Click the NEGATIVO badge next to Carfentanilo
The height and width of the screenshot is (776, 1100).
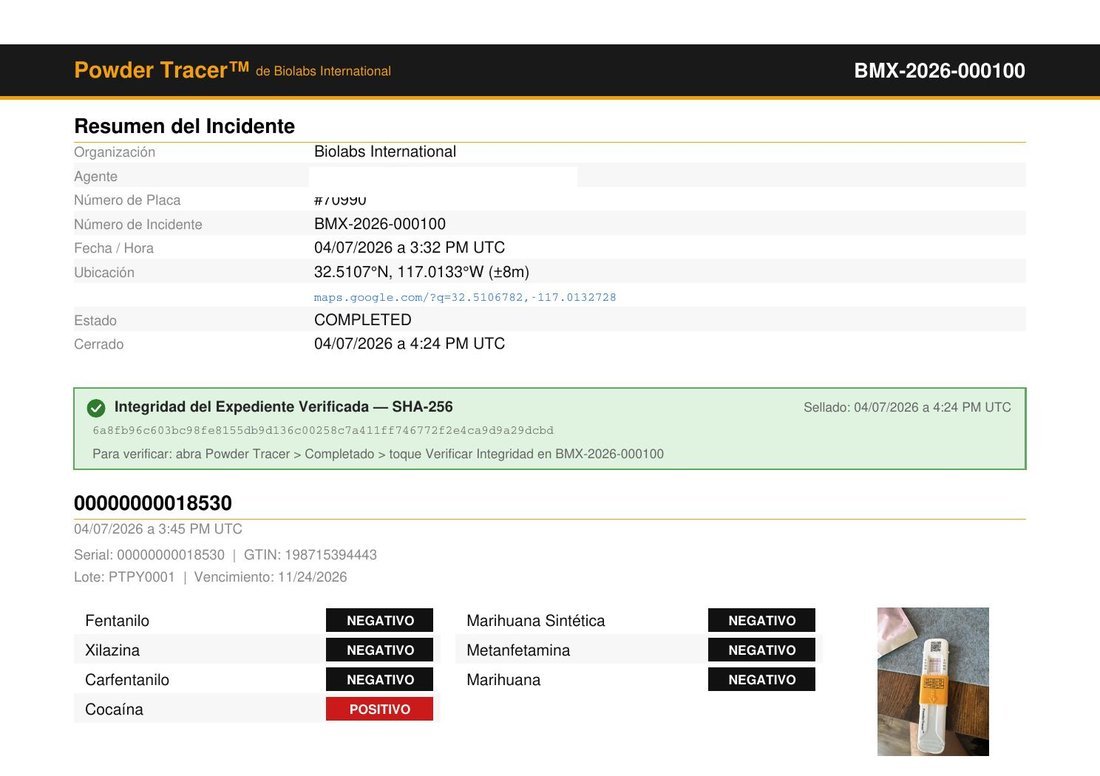click(x=380, y=679)
